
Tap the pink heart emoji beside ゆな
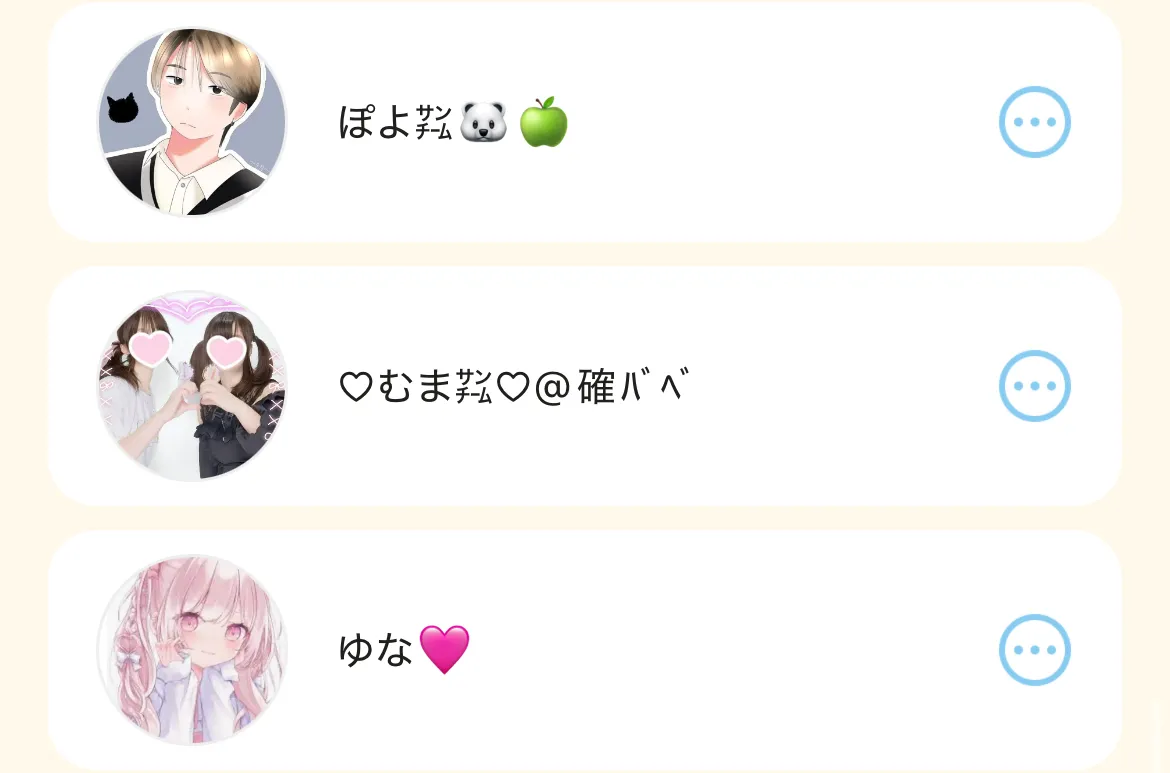445,649
